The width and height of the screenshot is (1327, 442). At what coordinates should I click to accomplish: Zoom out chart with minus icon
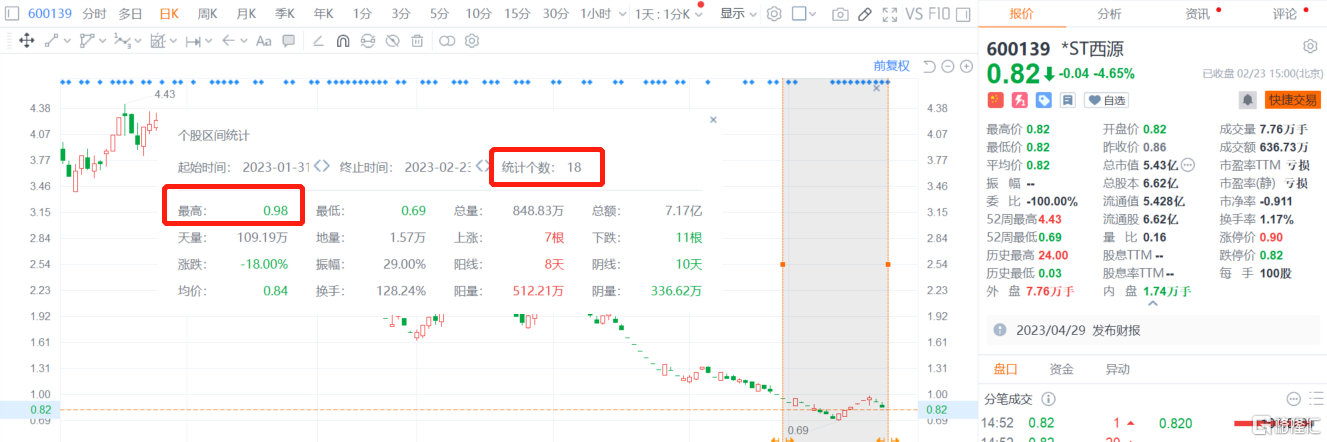click(x=948, y=66)
